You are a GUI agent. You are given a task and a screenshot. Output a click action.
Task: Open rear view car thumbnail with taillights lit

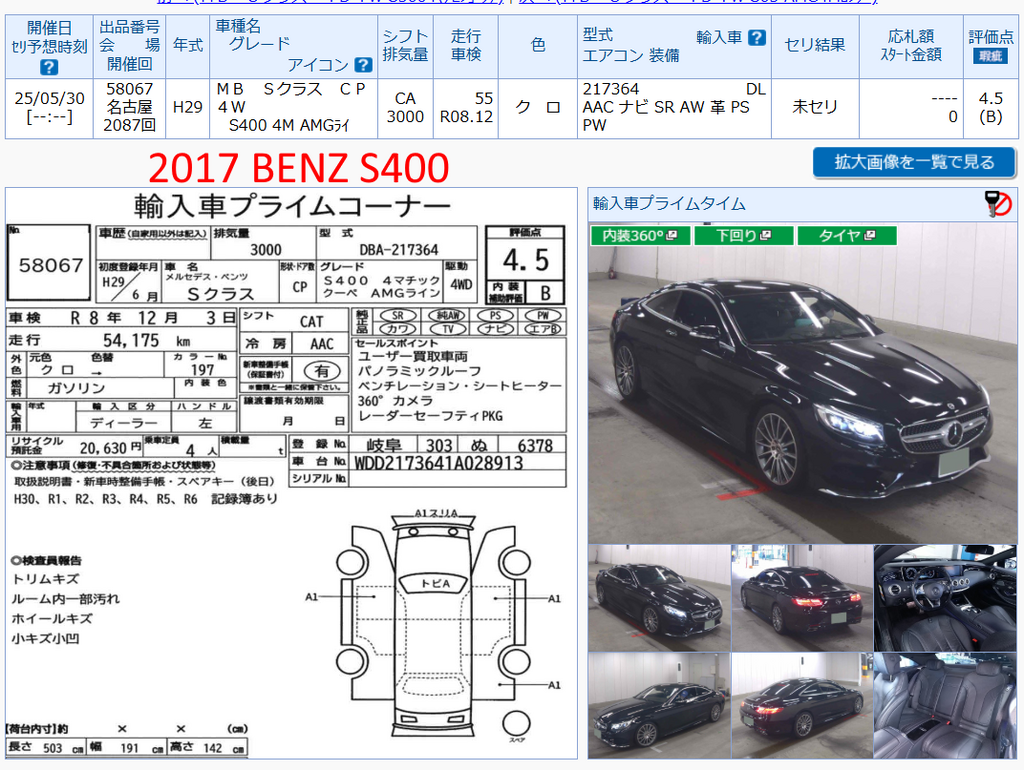pyautogui.click(x=802, y=598)
